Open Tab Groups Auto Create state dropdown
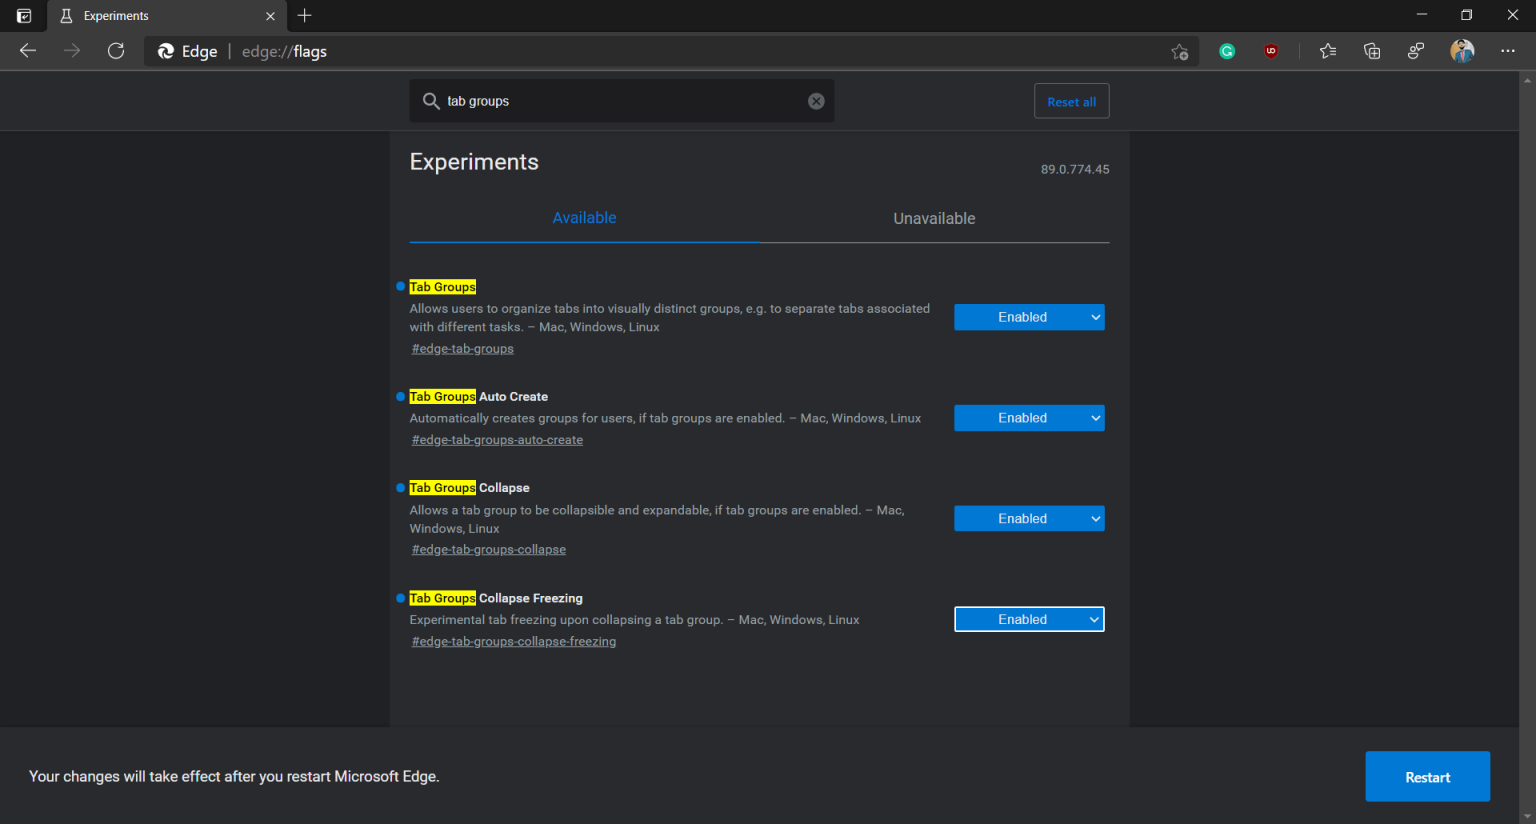Viewport: 1536px width, 824px height. click(x=1029, y=418)
